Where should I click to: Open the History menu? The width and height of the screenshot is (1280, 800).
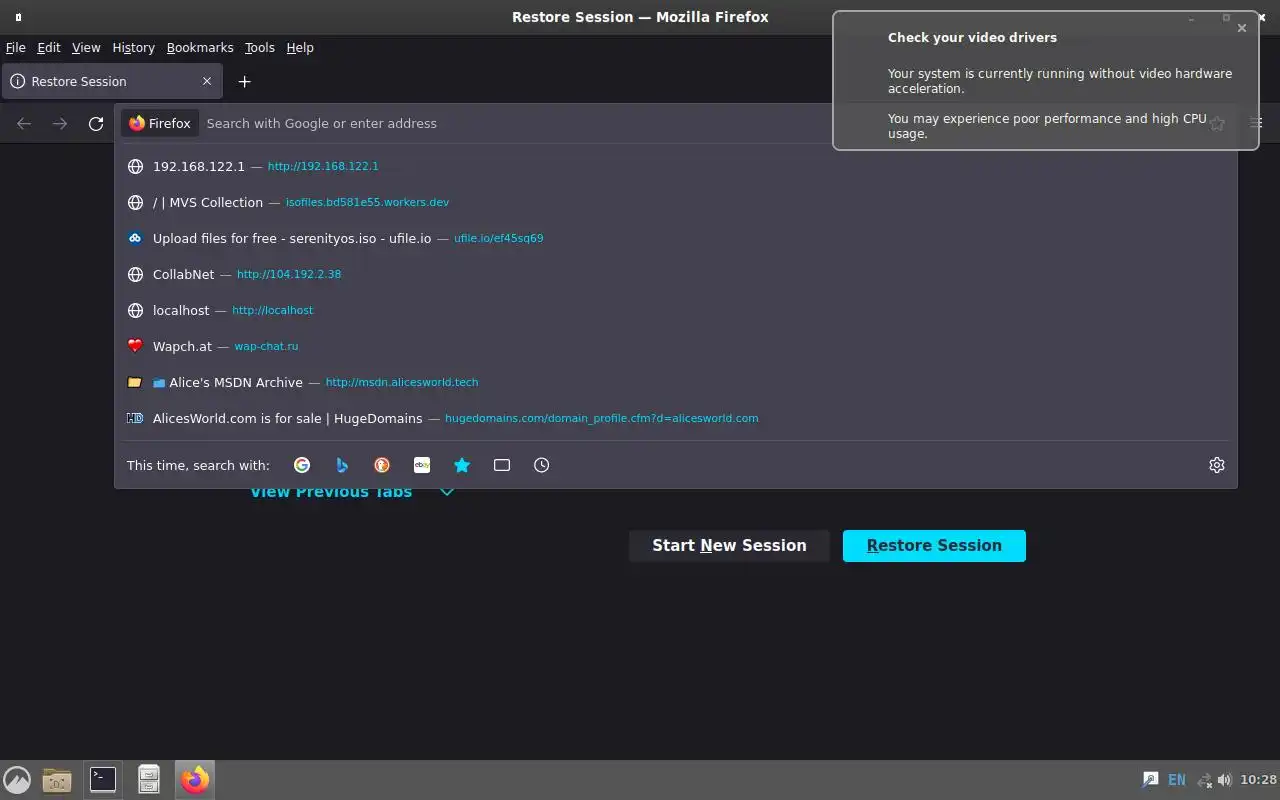click(x=133, y=47)
